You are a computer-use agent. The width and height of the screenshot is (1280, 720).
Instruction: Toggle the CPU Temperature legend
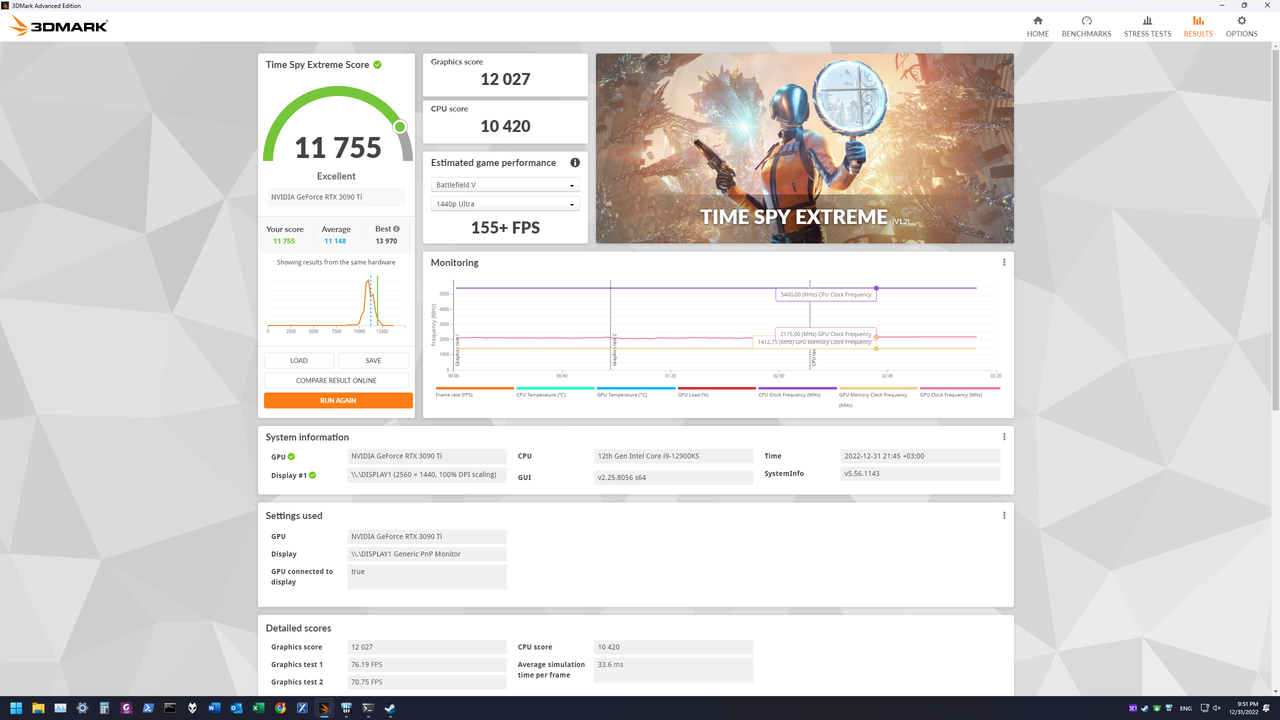pos(555,392)
